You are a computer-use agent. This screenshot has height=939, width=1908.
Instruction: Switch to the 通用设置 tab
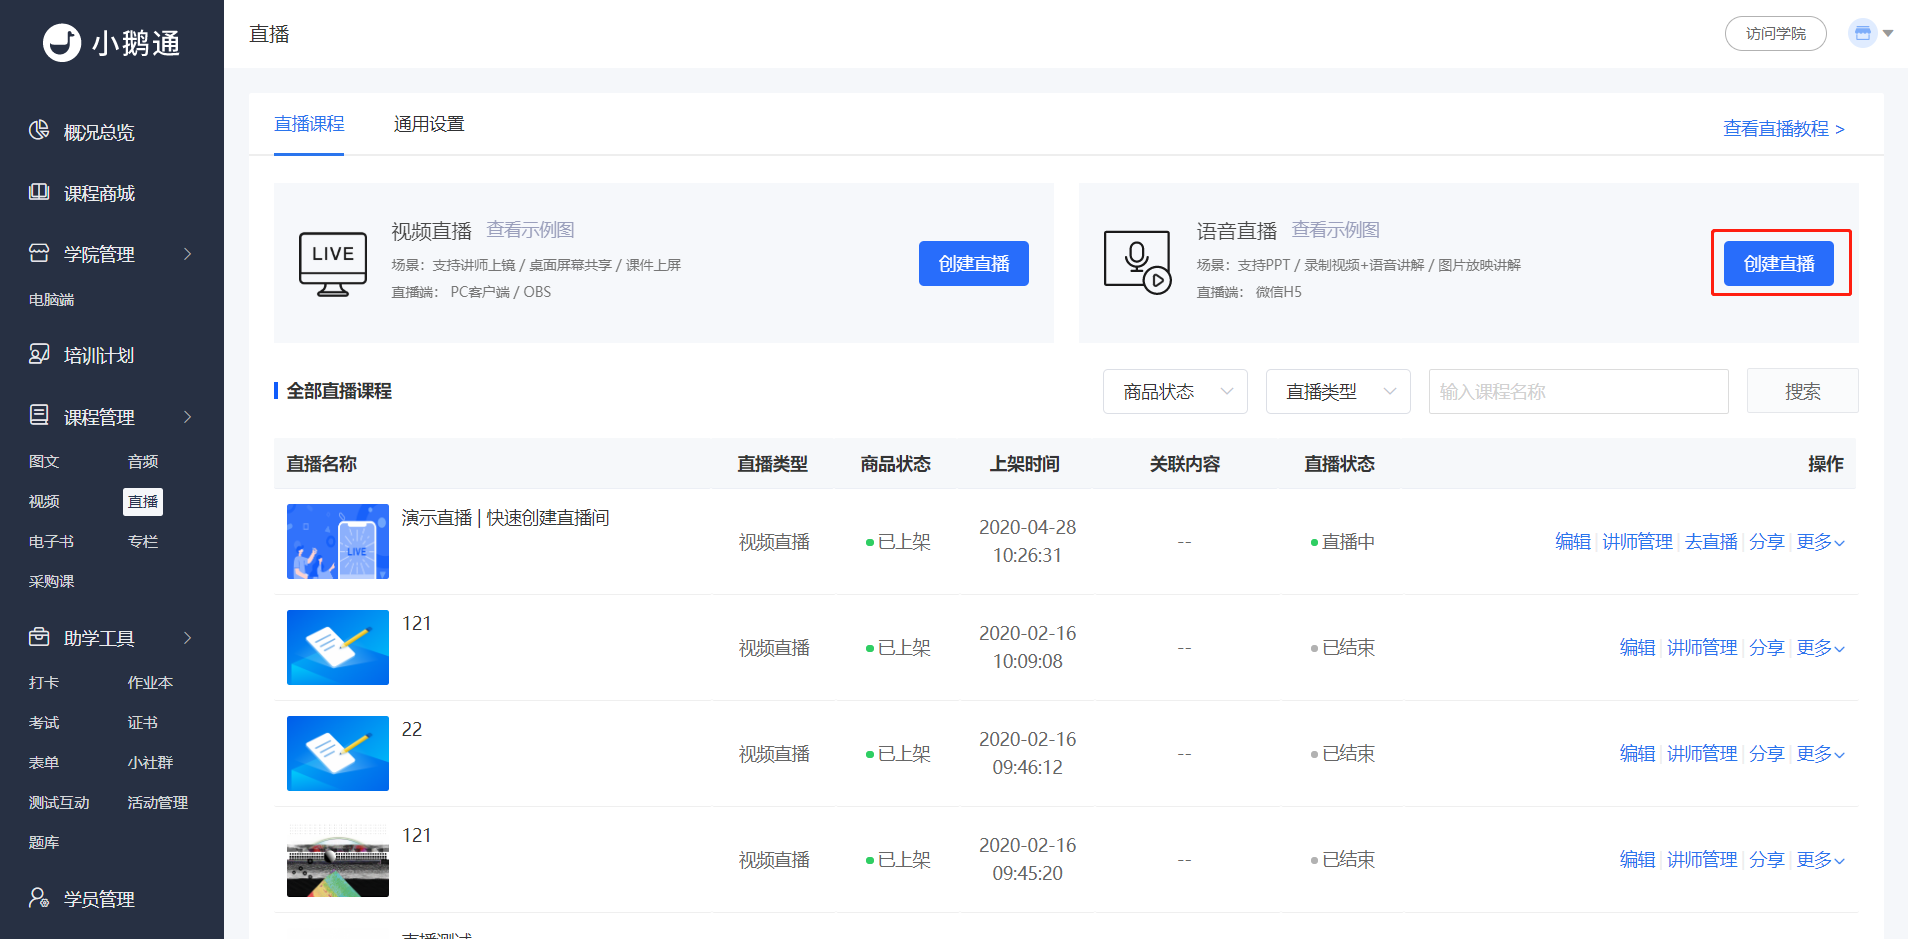429,124
